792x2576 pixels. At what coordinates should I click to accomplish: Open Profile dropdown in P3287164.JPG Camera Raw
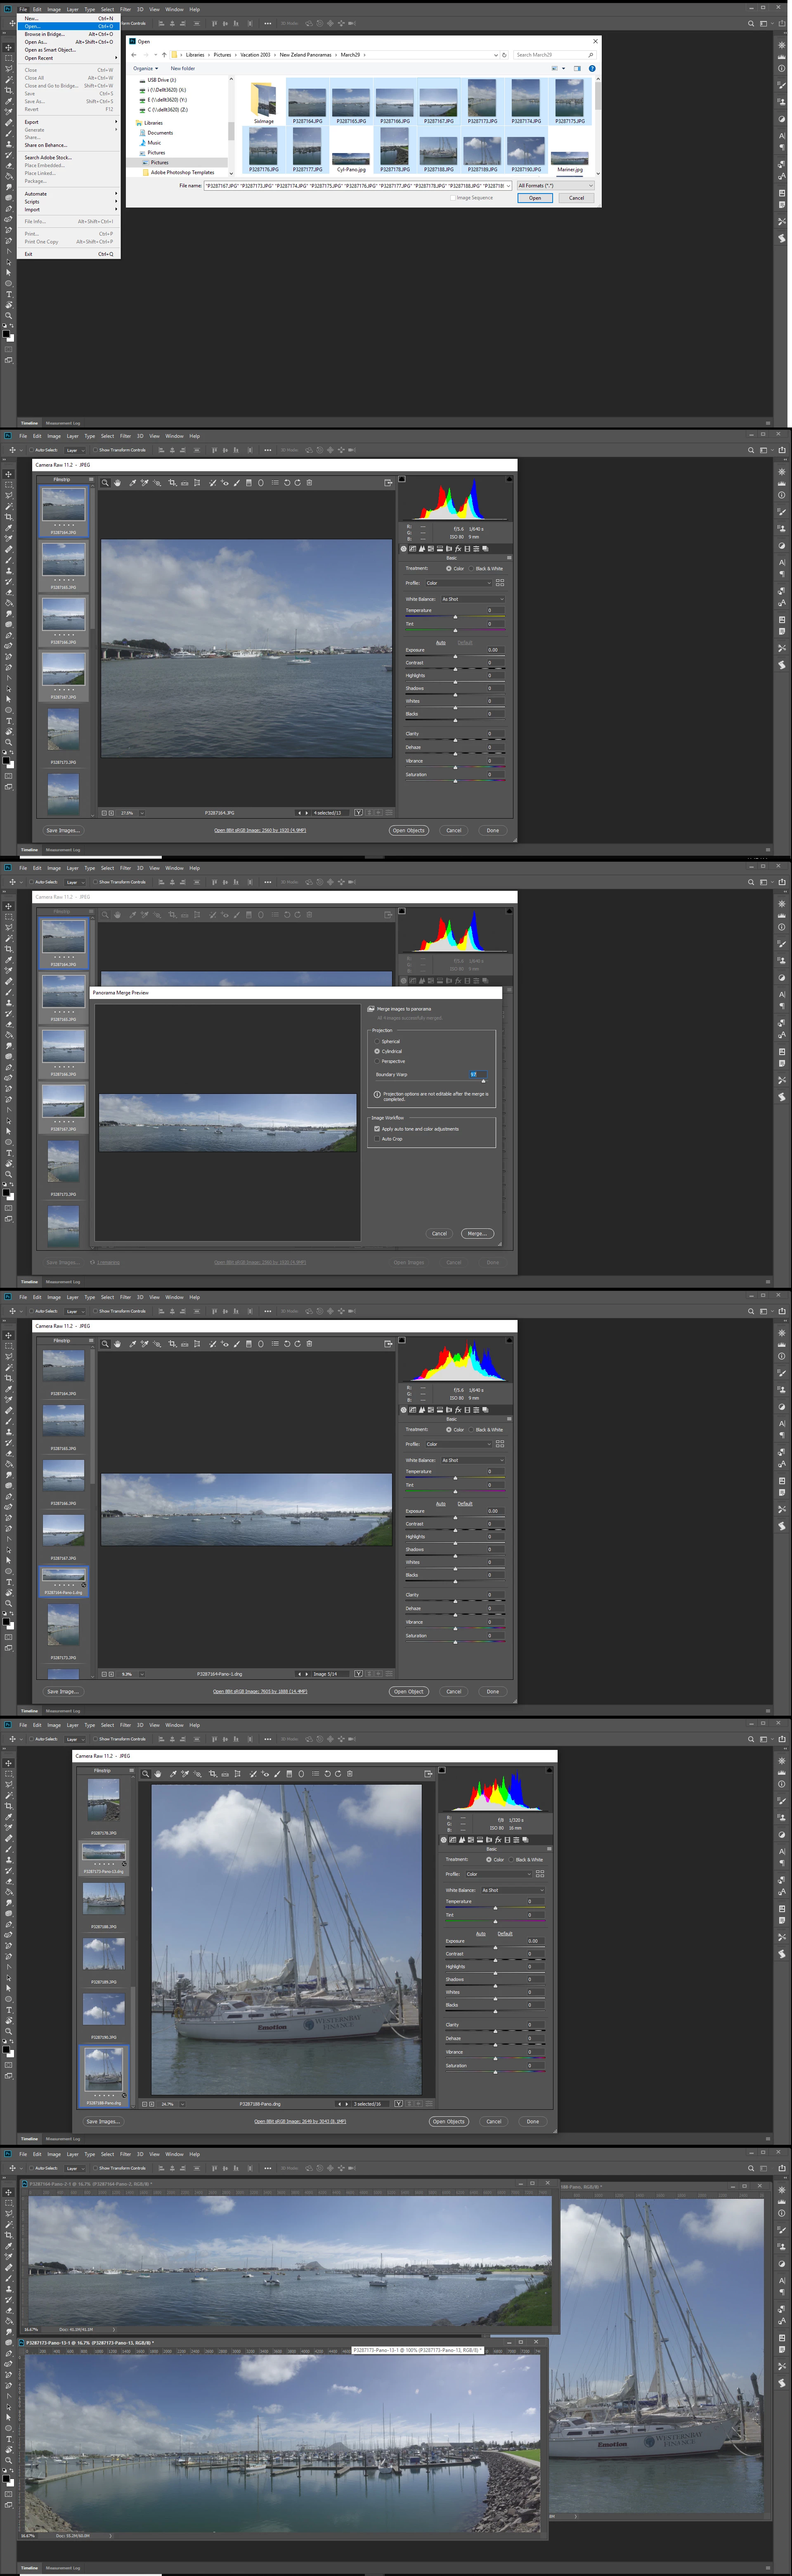(459, 583)
